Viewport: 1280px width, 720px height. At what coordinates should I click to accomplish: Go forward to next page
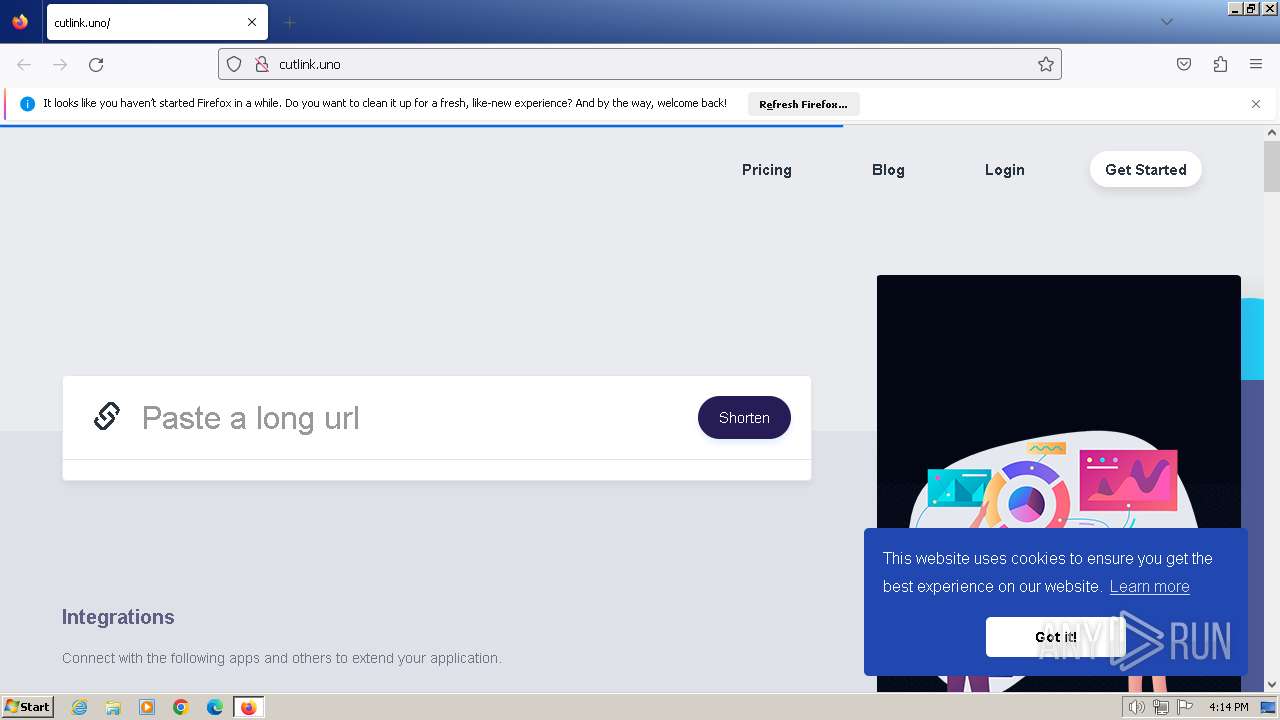[60, 64]
